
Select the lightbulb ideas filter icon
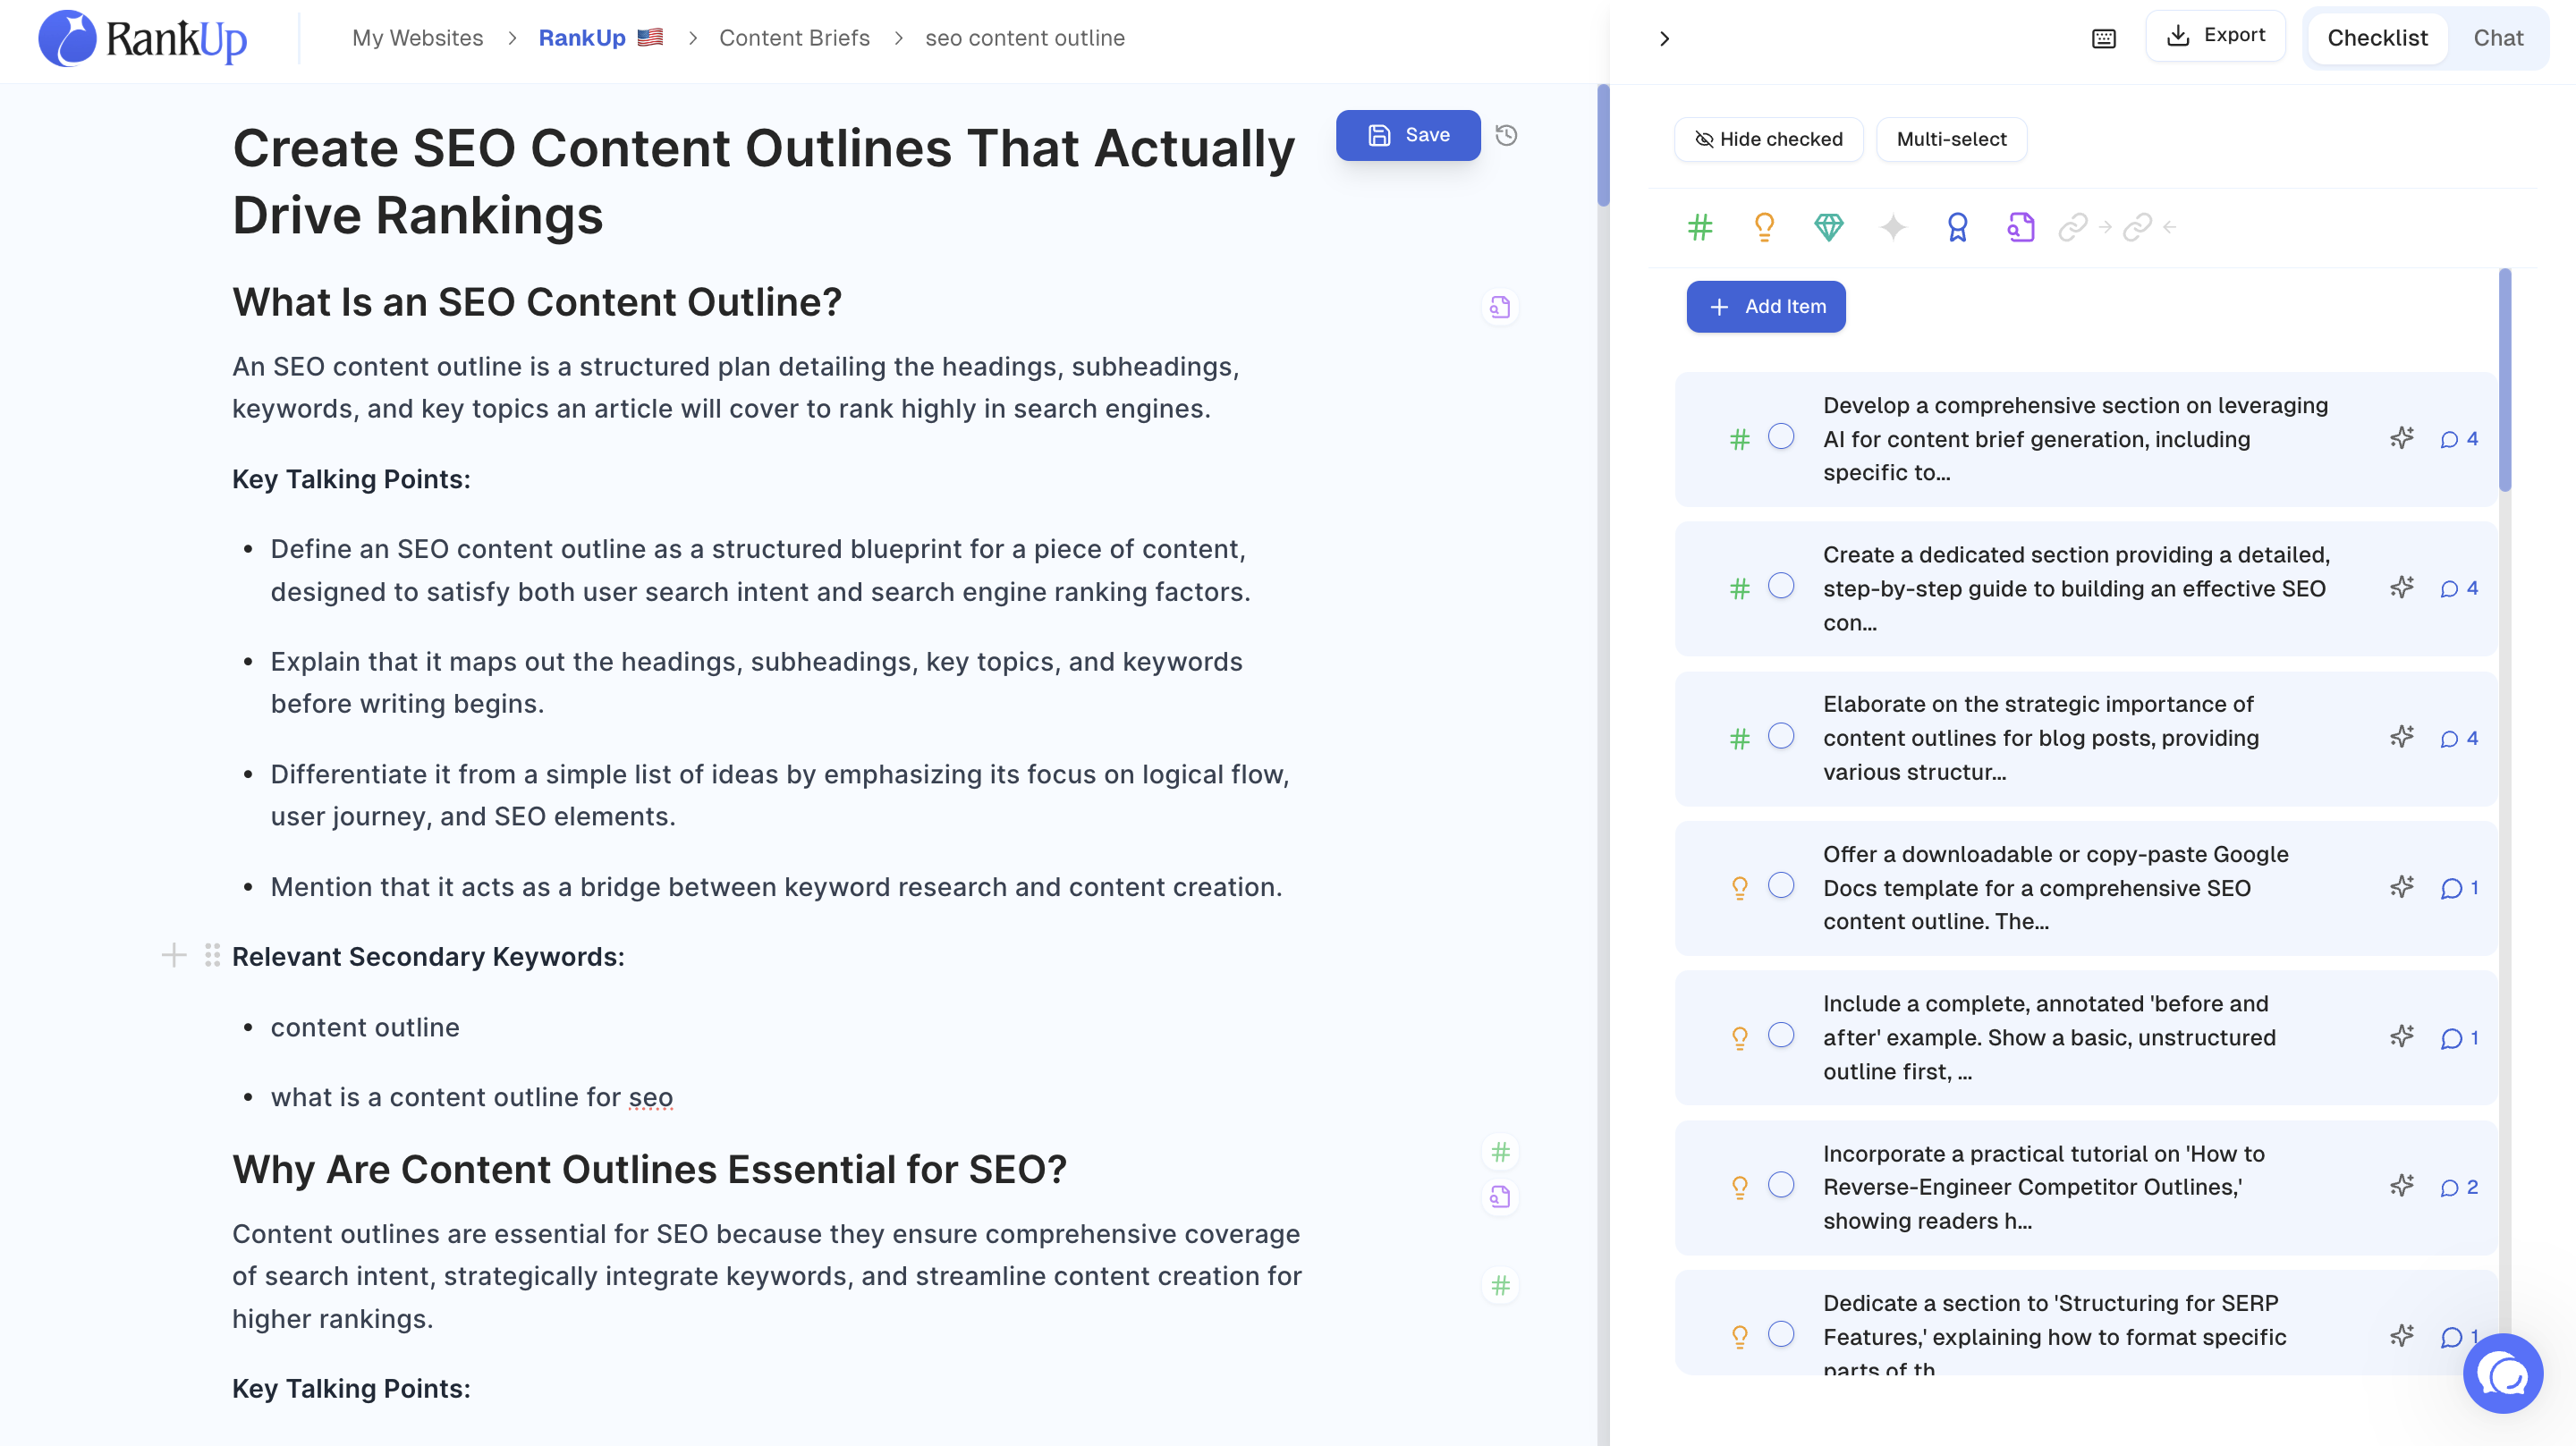1764,228
